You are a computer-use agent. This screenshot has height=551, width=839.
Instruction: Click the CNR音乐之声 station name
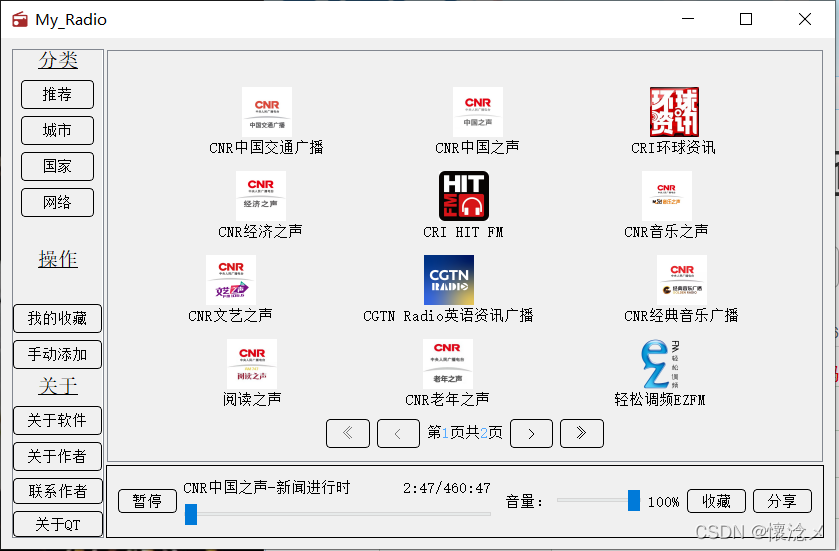(x=667, y=232)
